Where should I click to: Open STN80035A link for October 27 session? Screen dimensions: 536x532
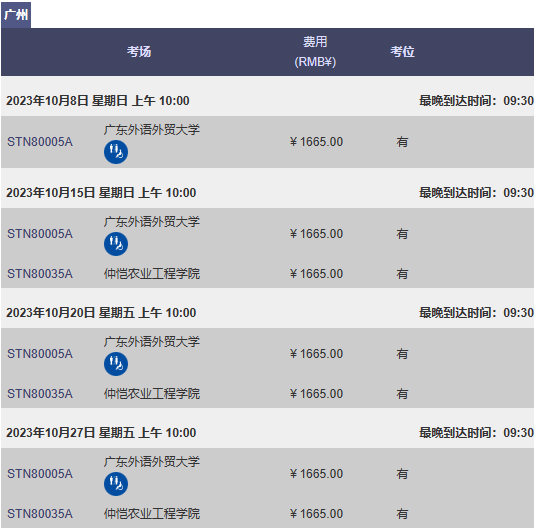tap(40, 514)
